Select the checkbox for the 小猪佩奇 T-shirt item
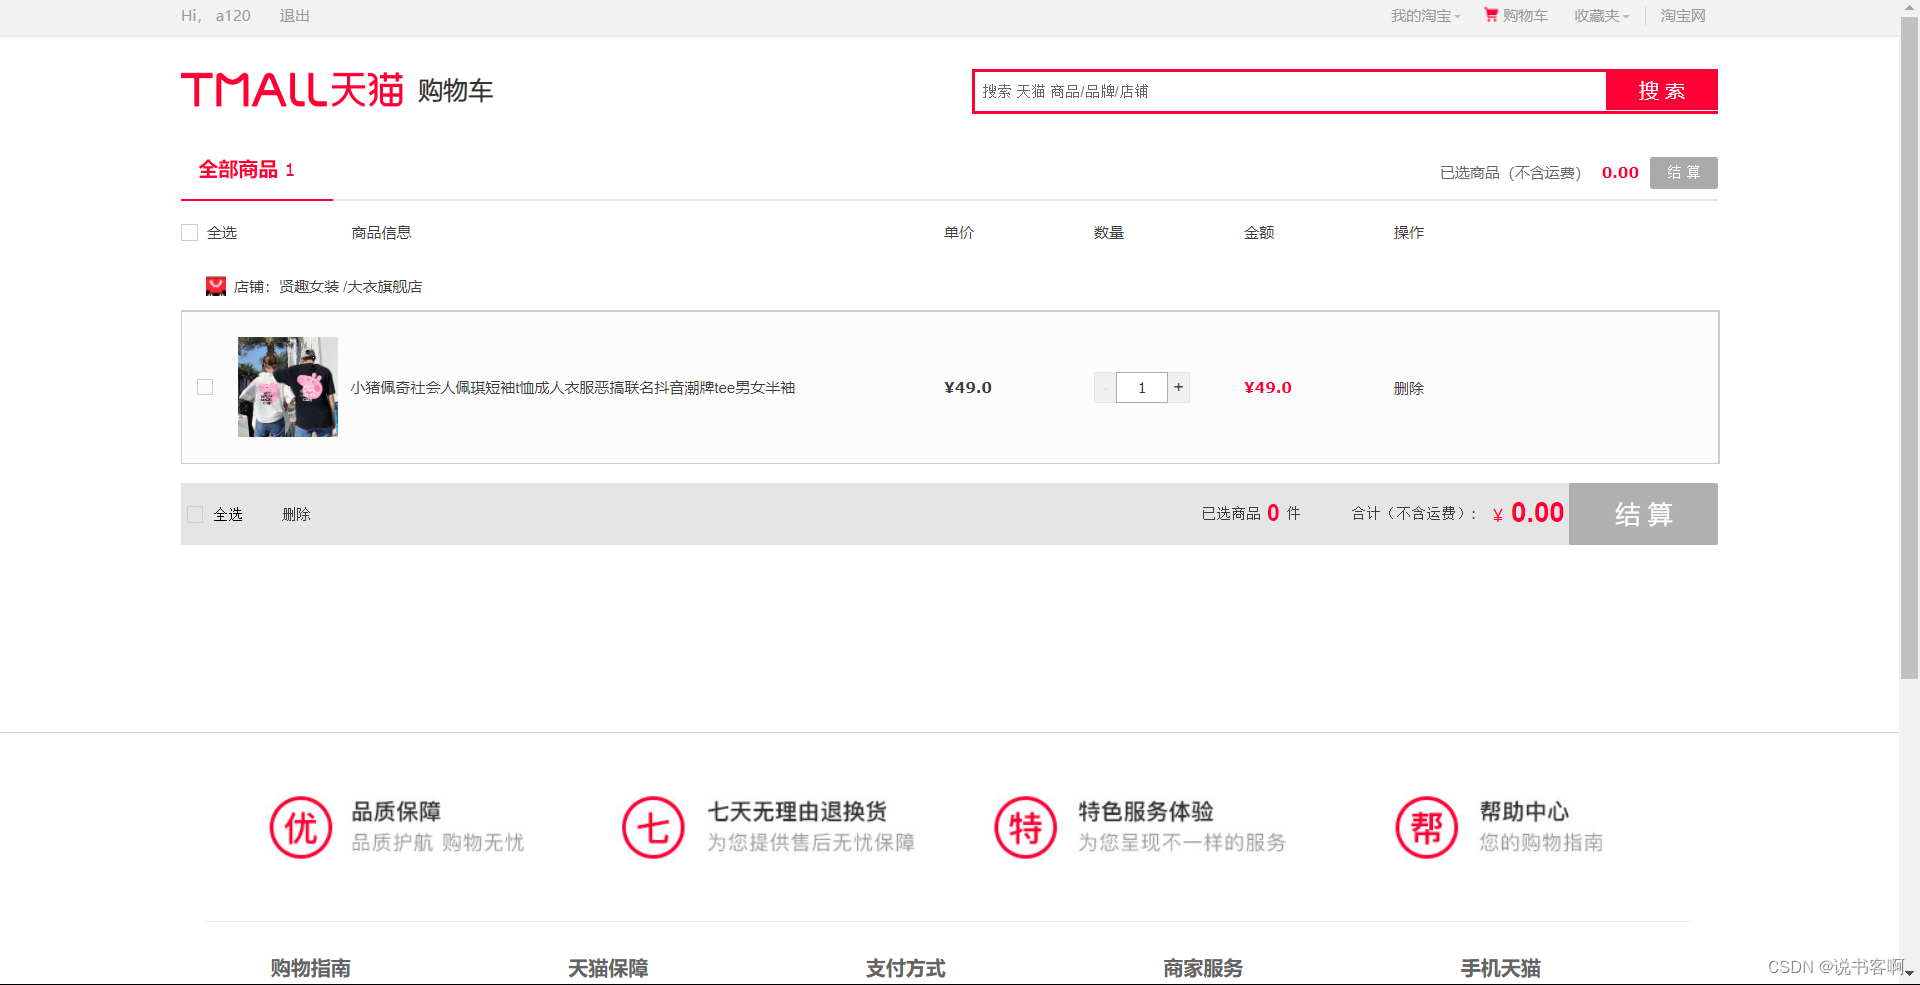This screenshot has width=1920, height=985. coord(205,387)
